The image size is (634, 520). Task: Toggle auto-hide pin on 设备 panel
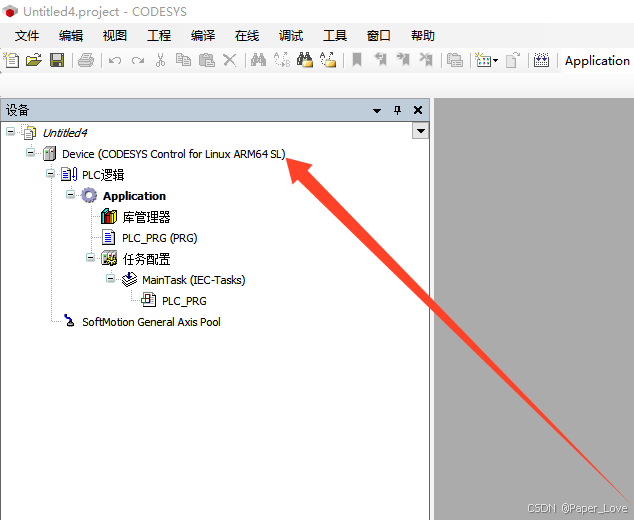pos(397,110)
